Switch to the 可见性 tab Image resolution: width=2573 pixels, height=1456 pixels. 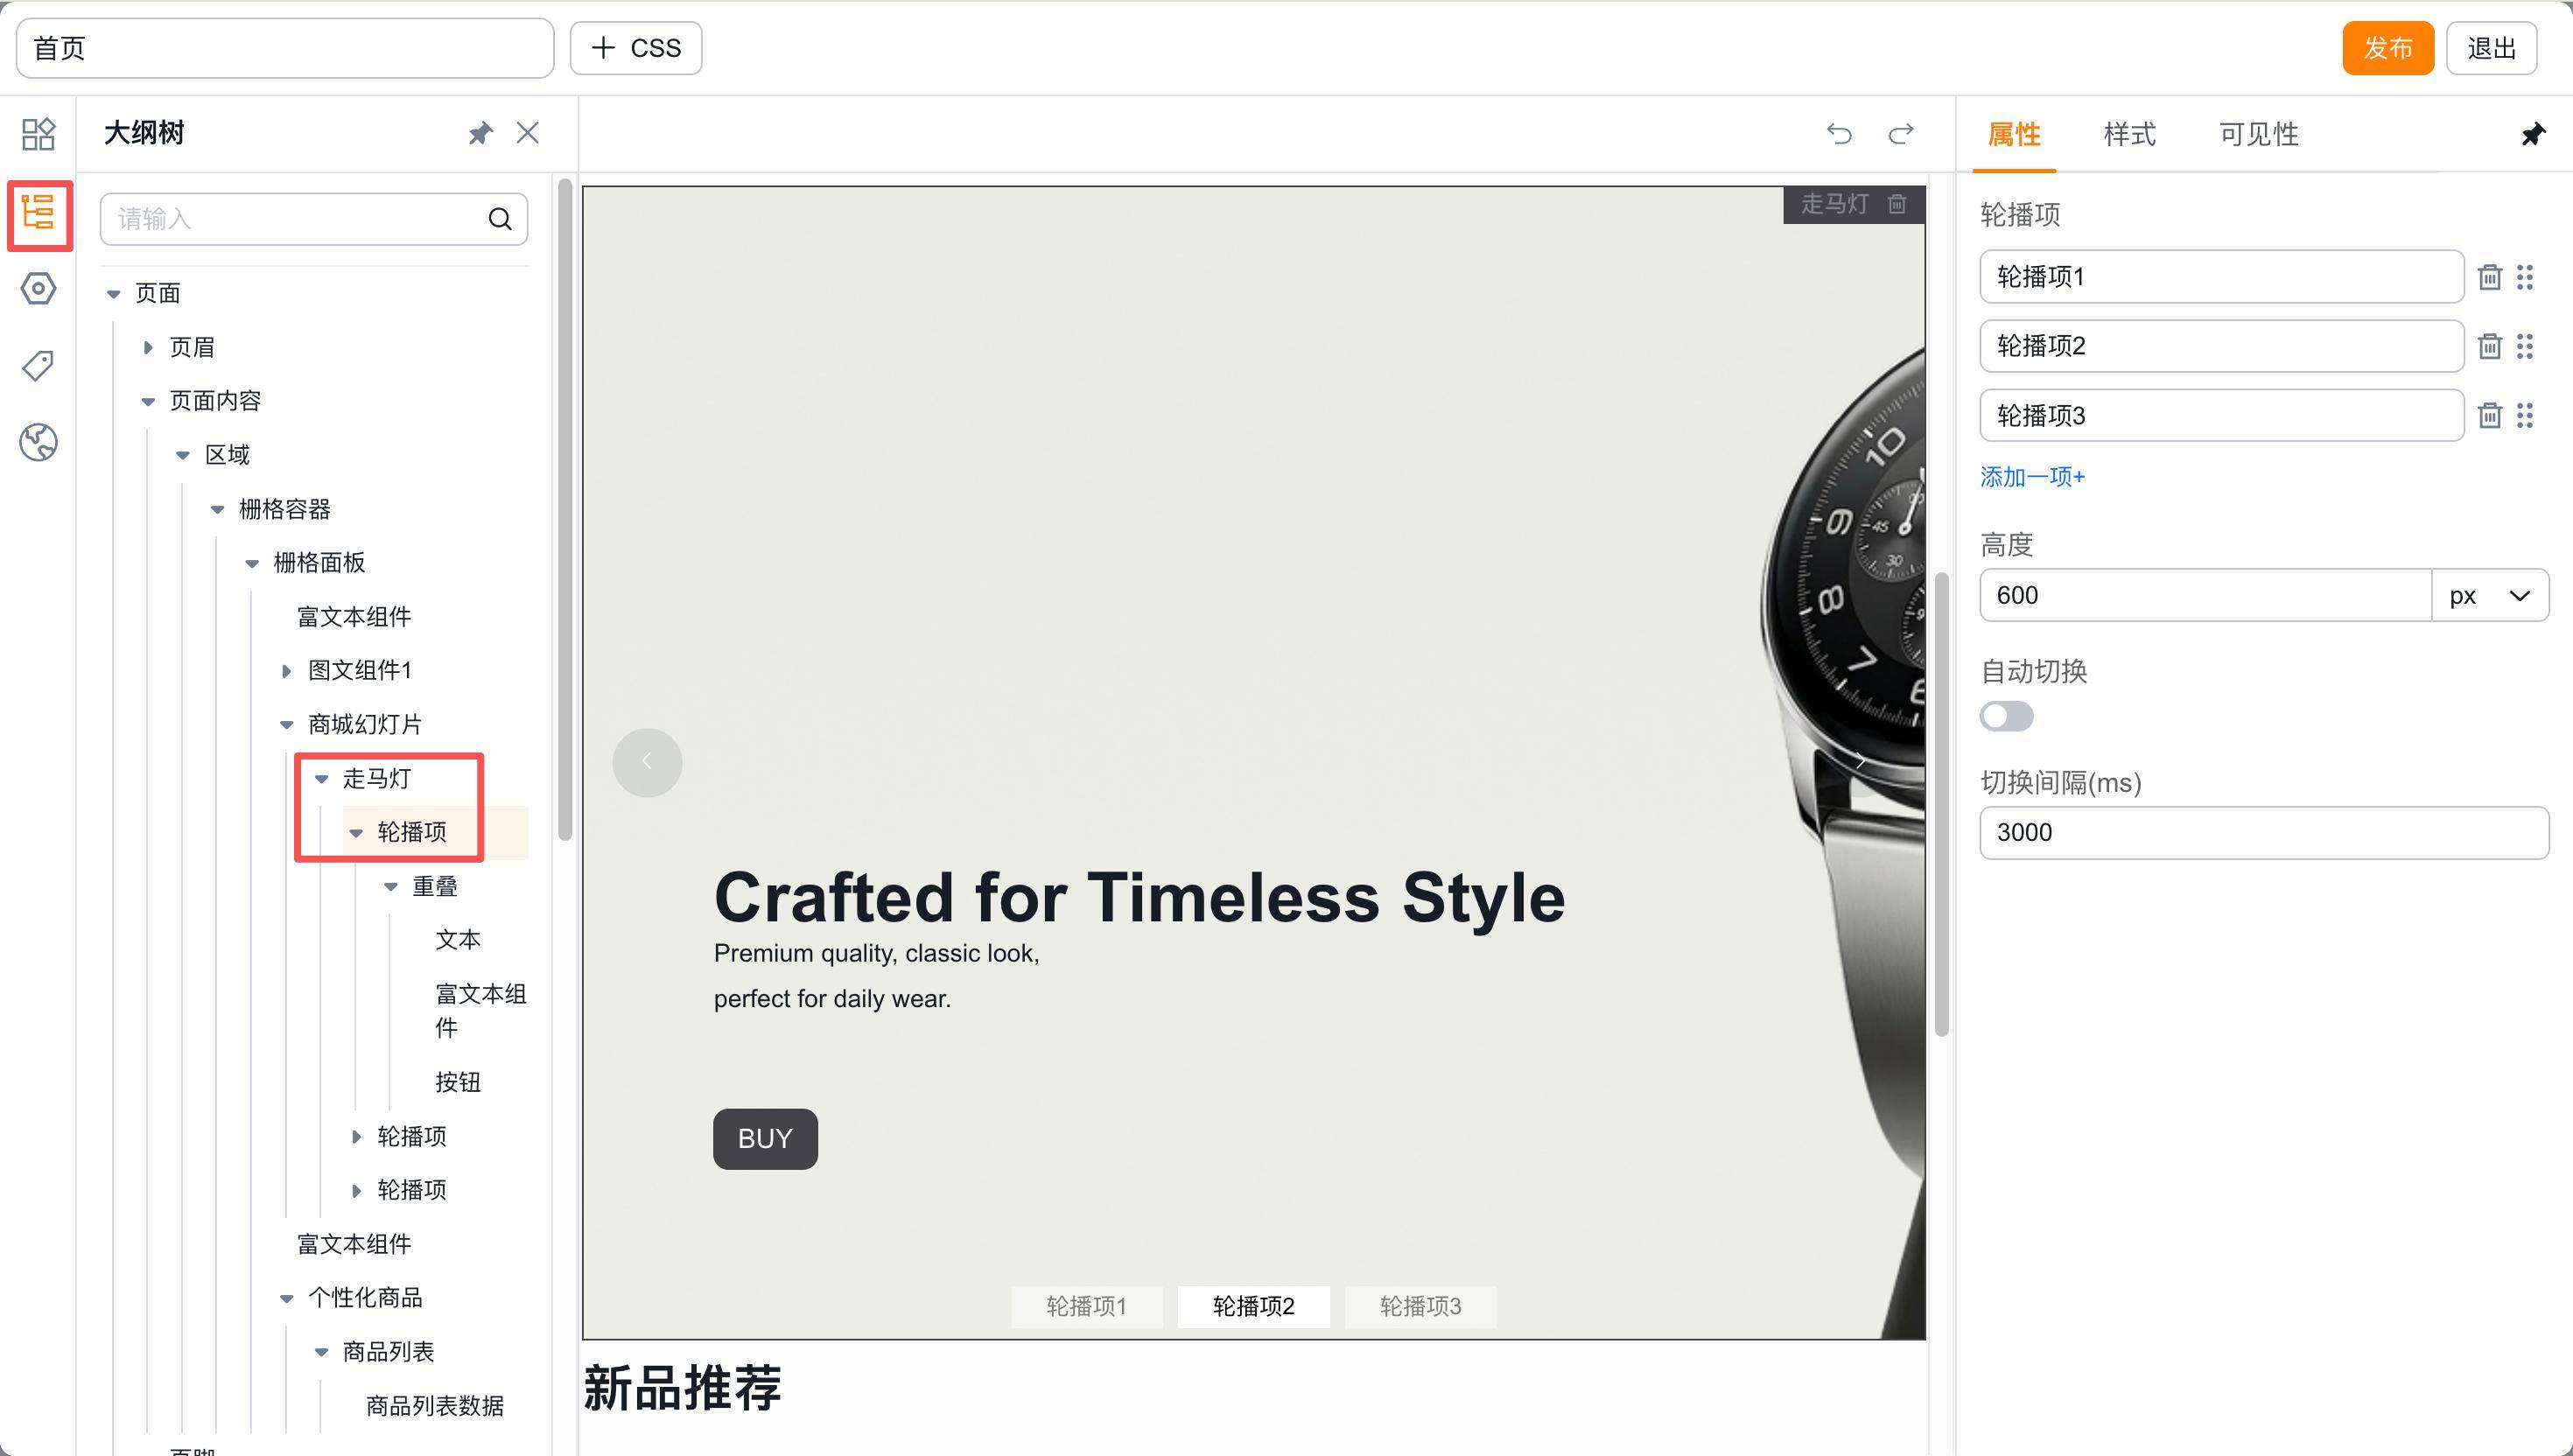[x=2258, y=135]
